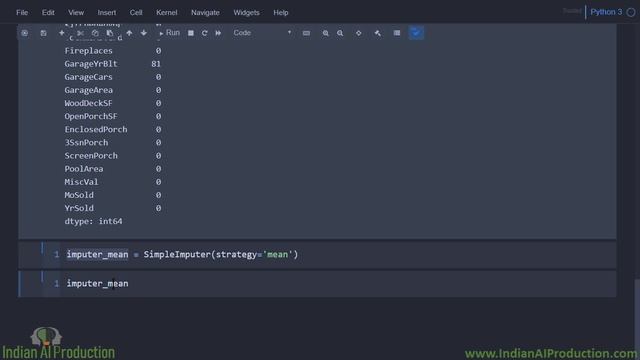Interrupt the kernel with stop icon
This screenshot has width=640, height=360.
point(191,33)
